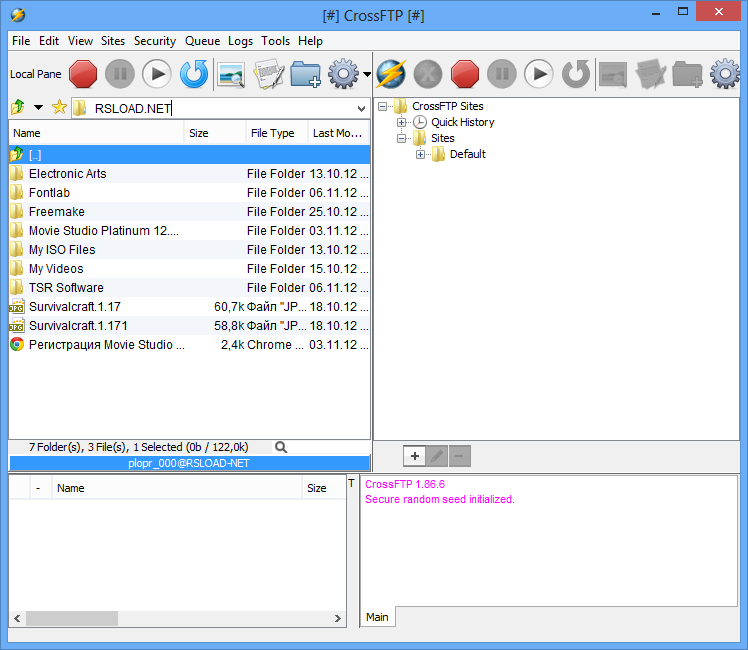Select the Freemake folder
Screen dimensions: 748x650
click(189, 212)
